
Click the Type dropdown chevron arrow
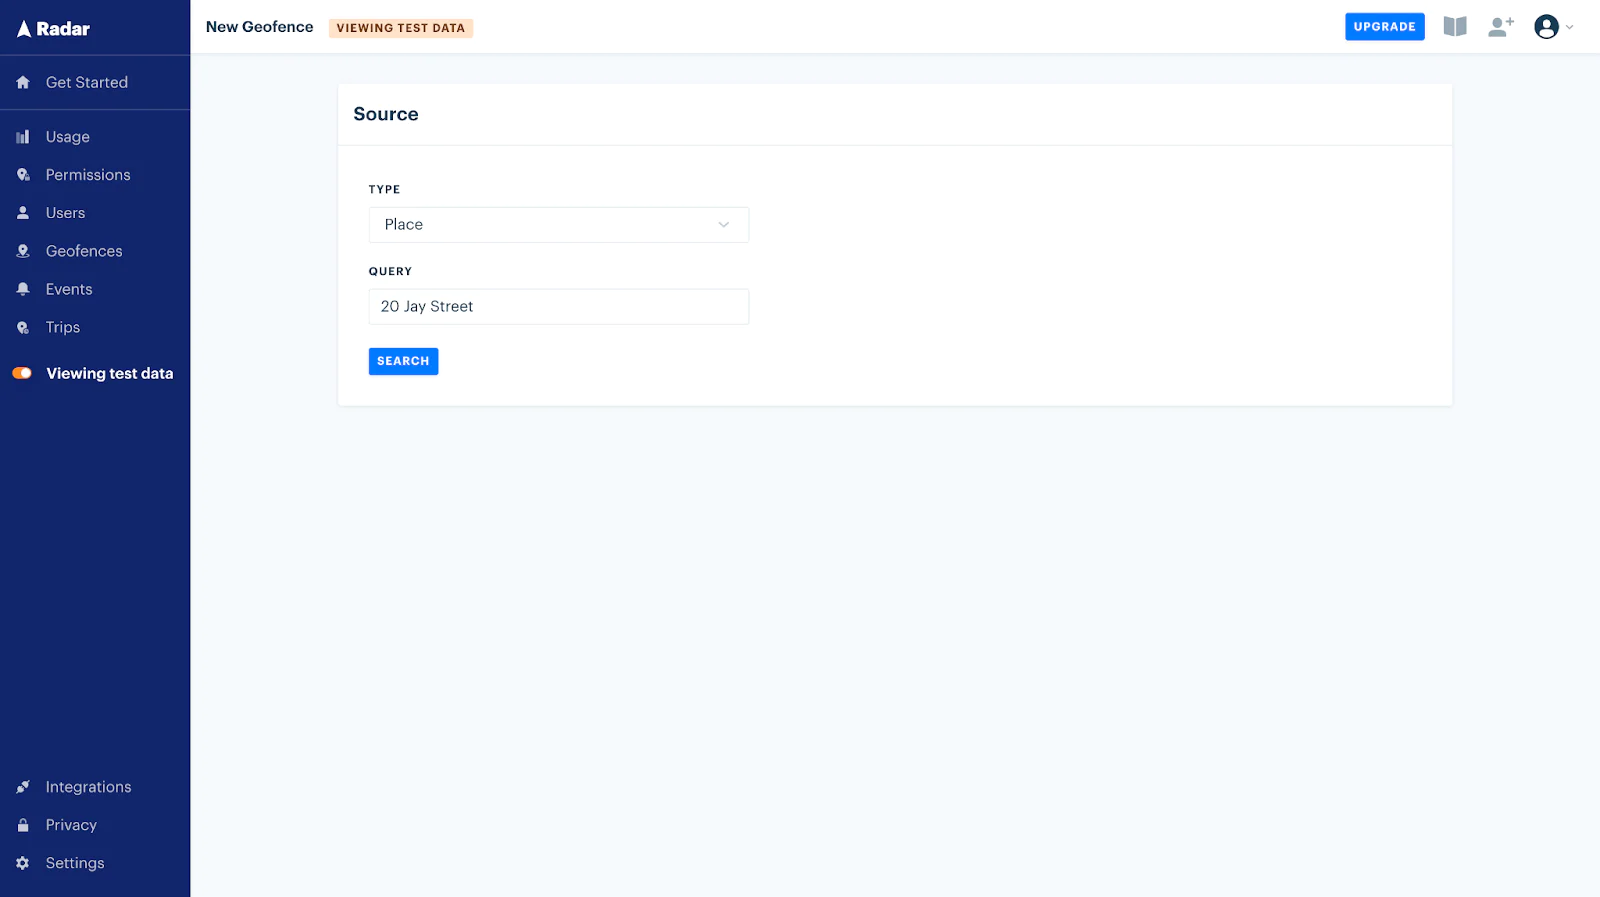coord(724,225)
